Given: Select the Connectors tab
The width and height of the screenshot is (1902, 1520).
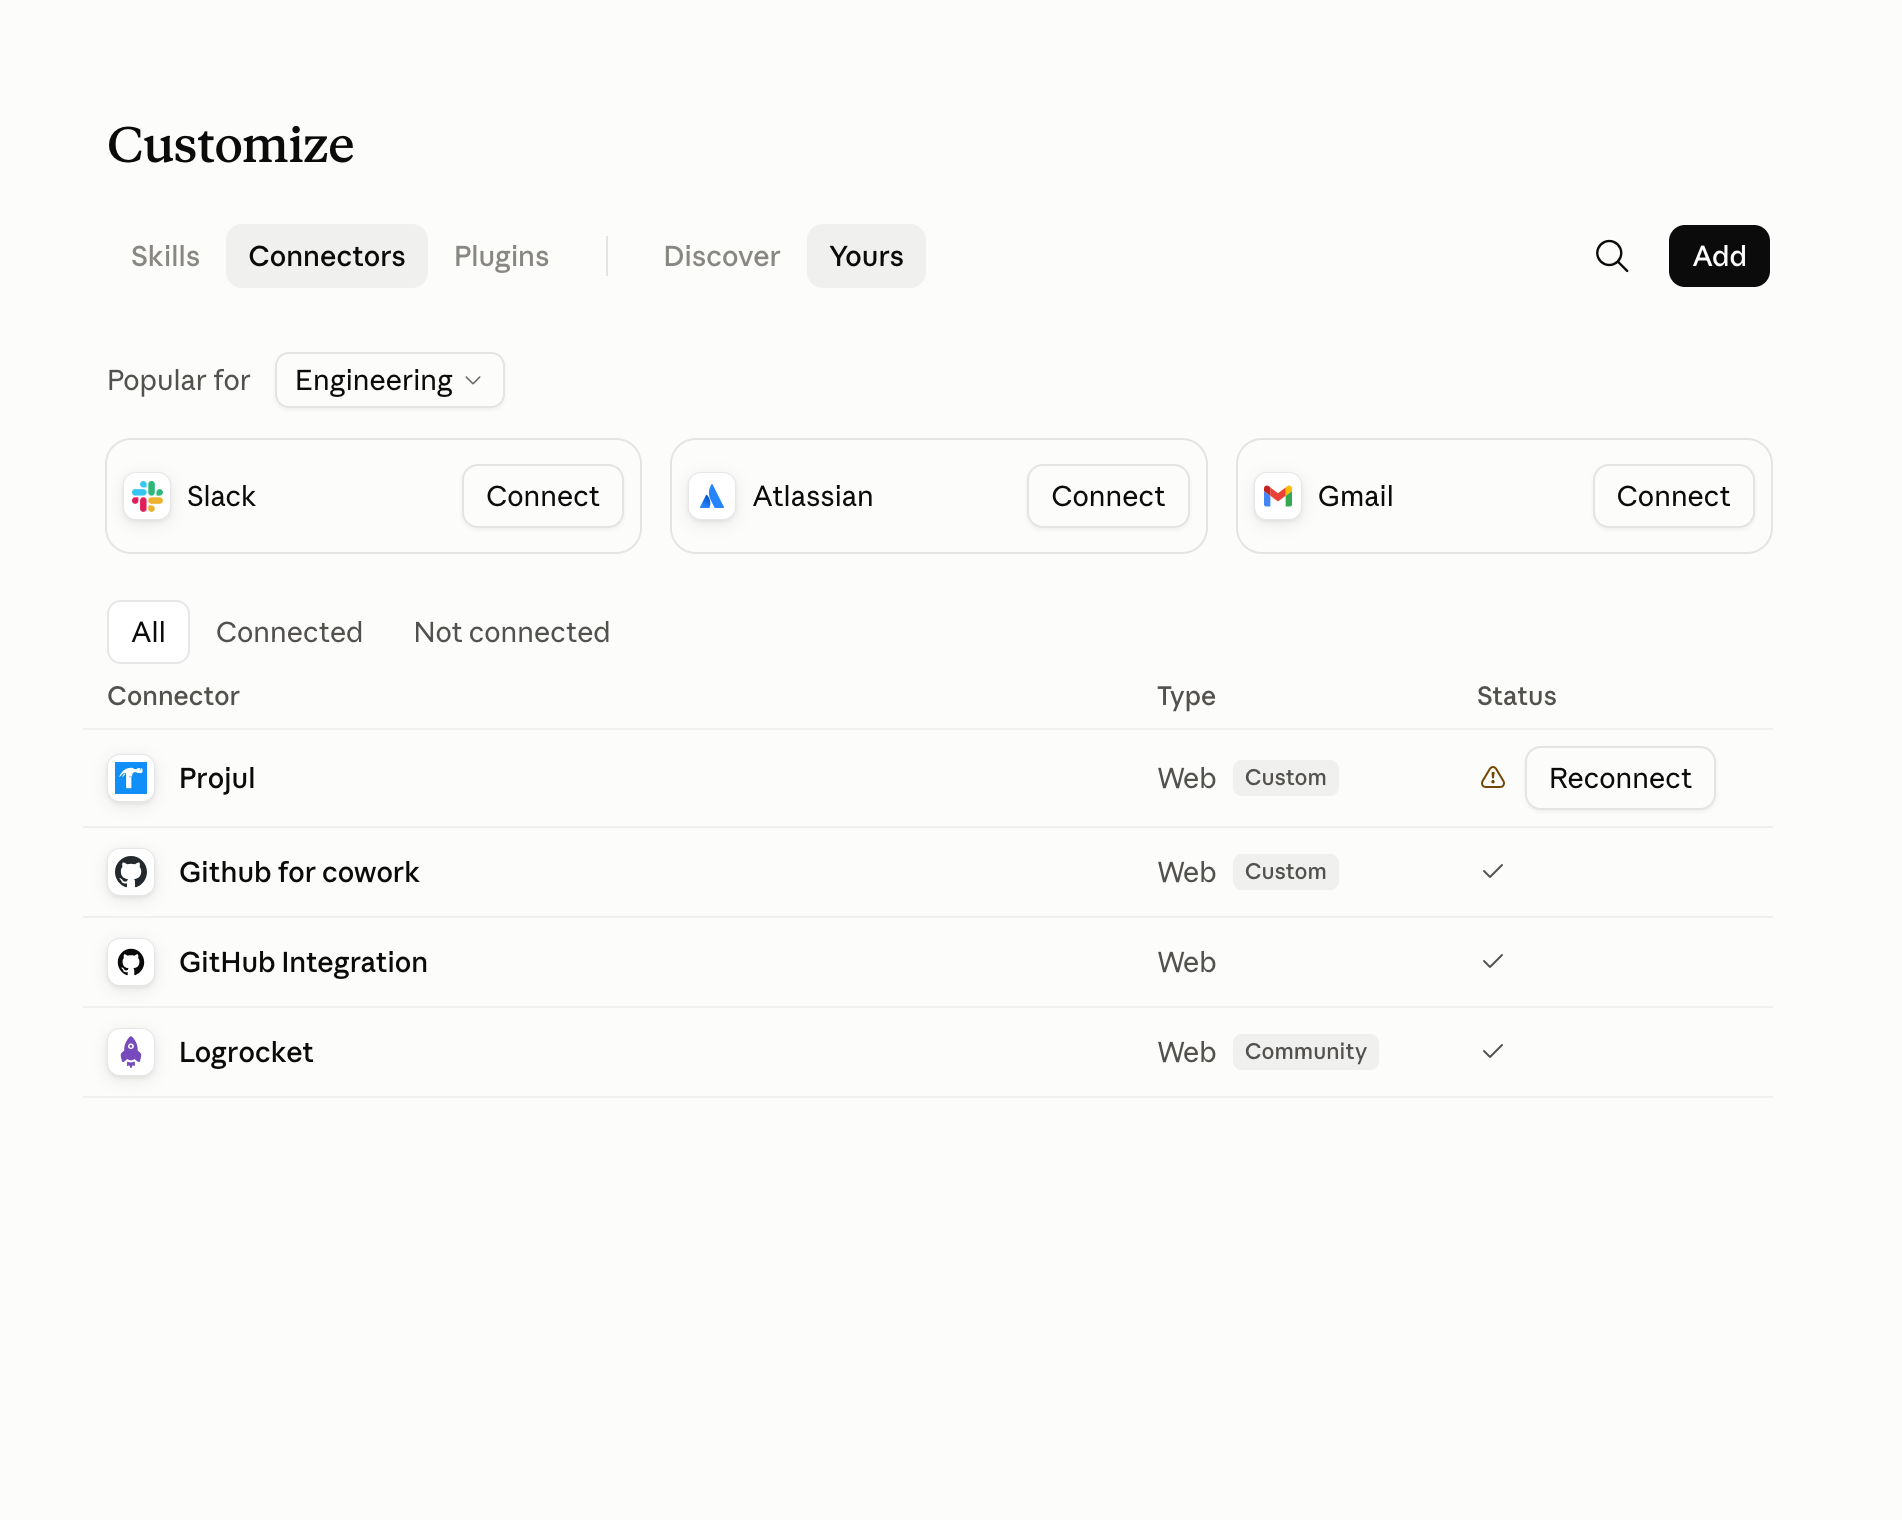Looking at the screenshot, I should (x=327, y=256).
